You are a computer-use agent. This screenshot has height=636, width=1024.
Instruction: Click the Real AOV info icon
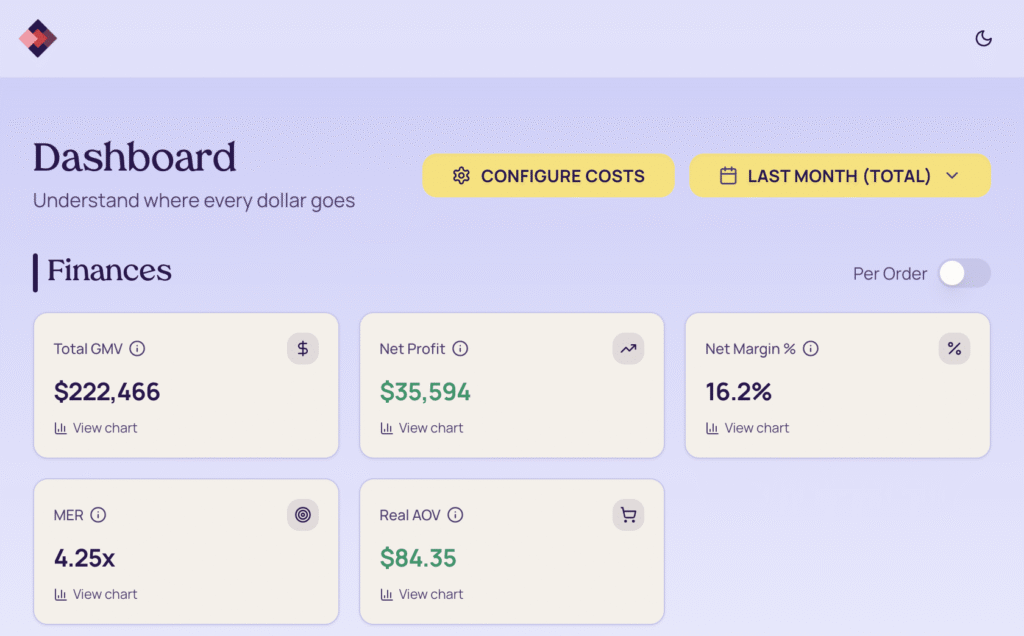point(455,515)
